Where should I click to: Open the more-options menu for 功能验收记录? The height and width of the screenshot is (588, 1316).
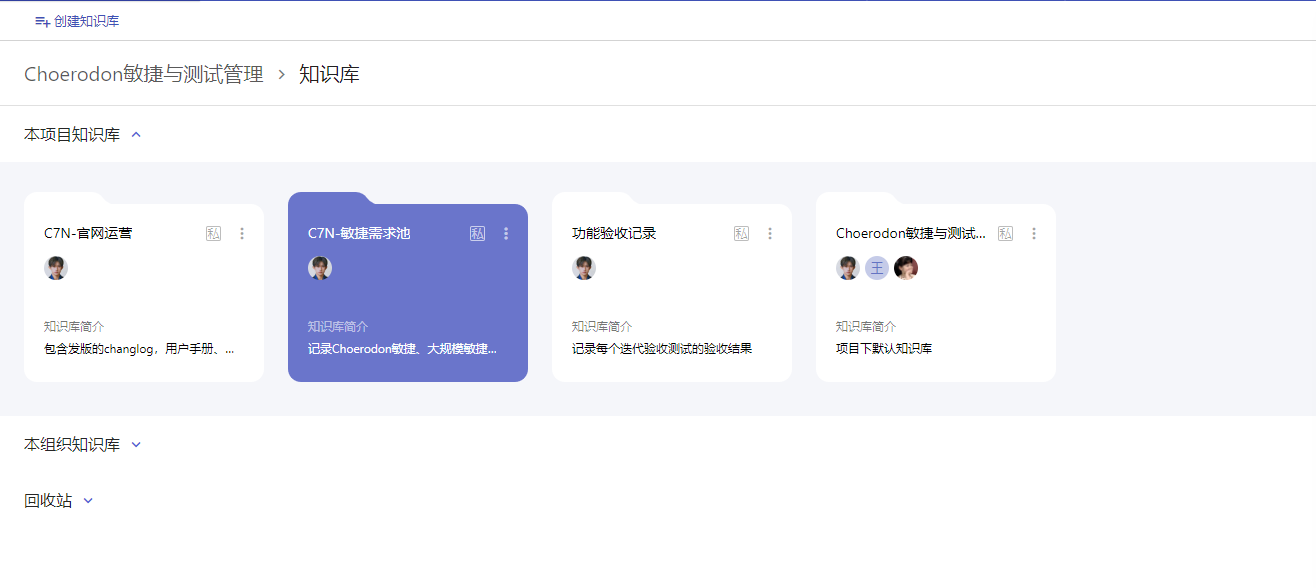770,234
